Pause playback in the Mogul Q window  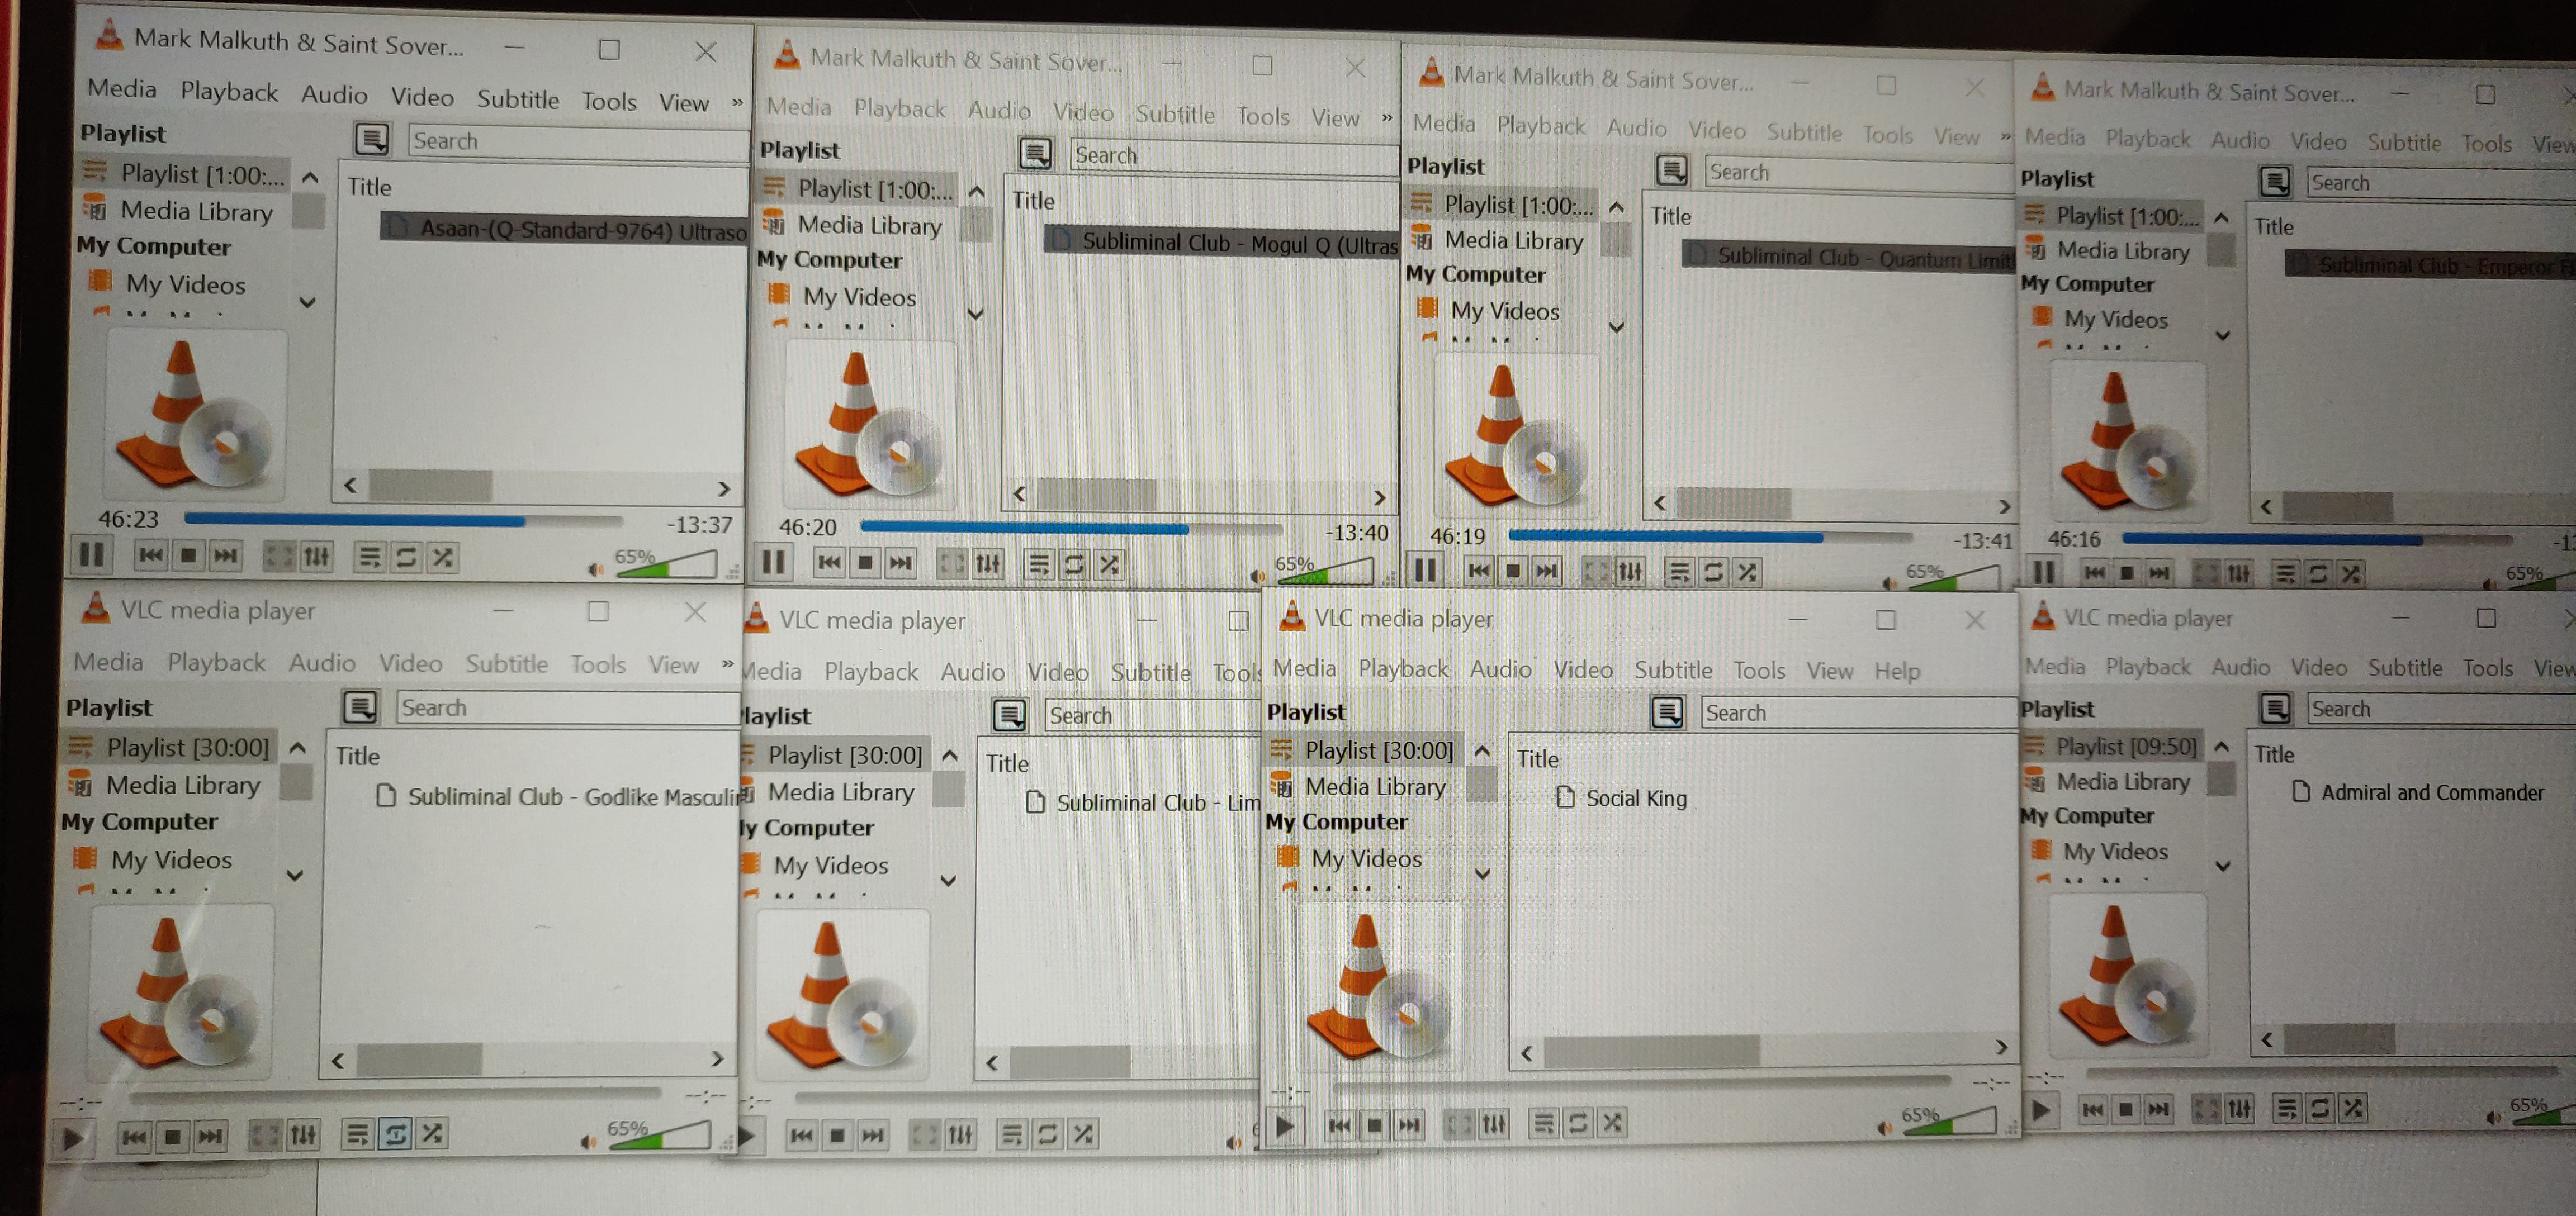[x=773, y=562]
